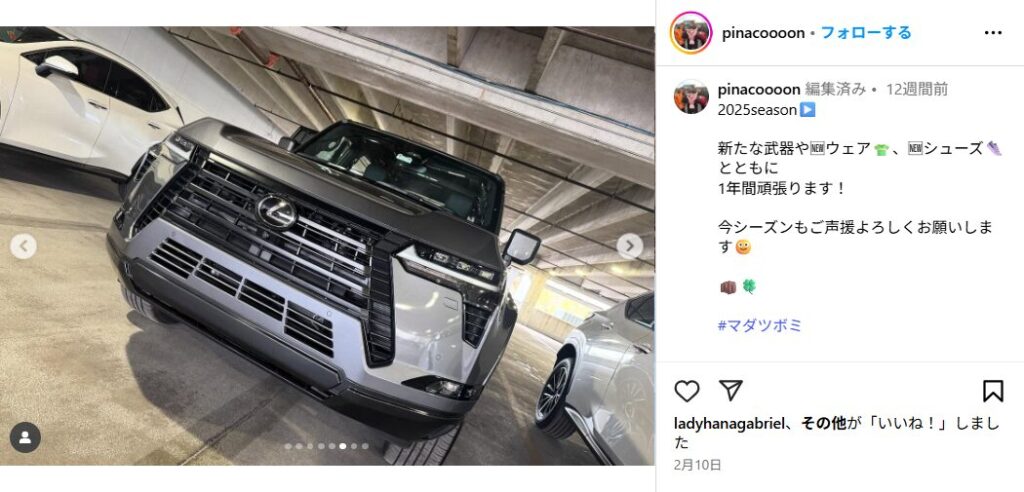Go to previous photo with left arrow
The width and height of the screenshot is (1024, 492).
click(x=24, y=246)
